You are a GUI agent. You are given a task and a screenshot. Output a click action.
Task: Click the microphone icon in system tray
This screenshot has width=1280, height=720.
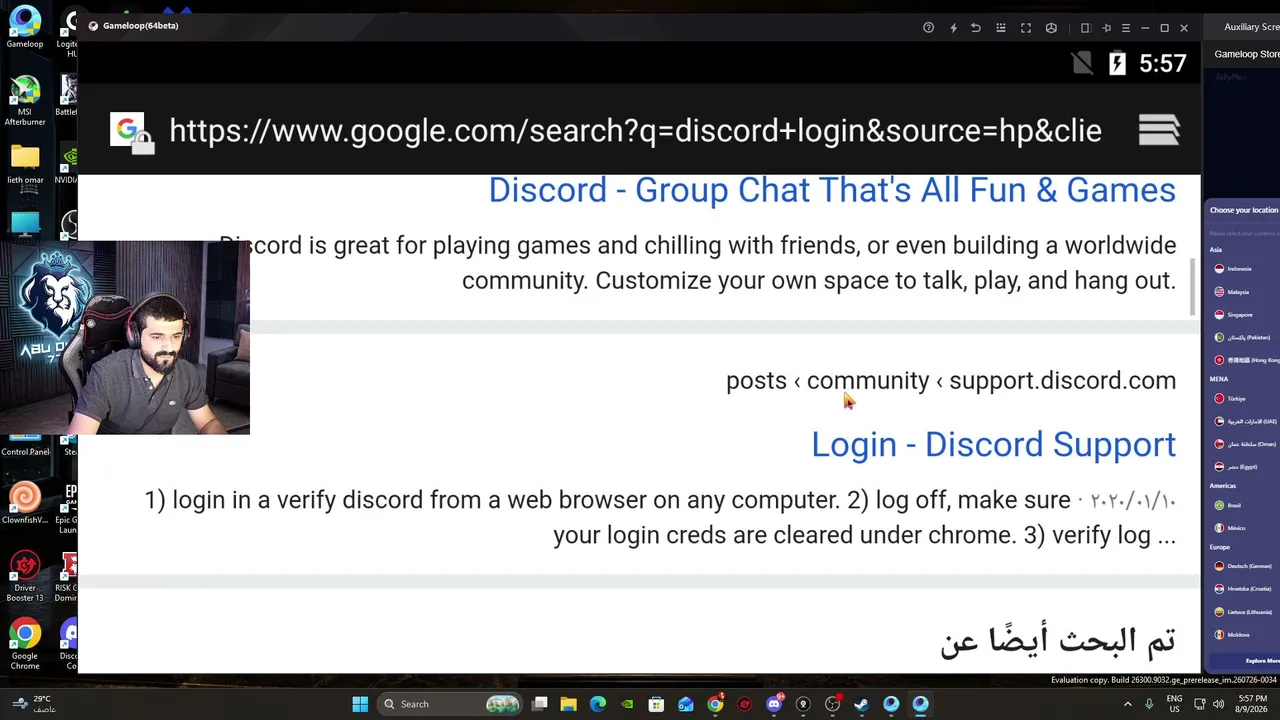point(1149,704)
